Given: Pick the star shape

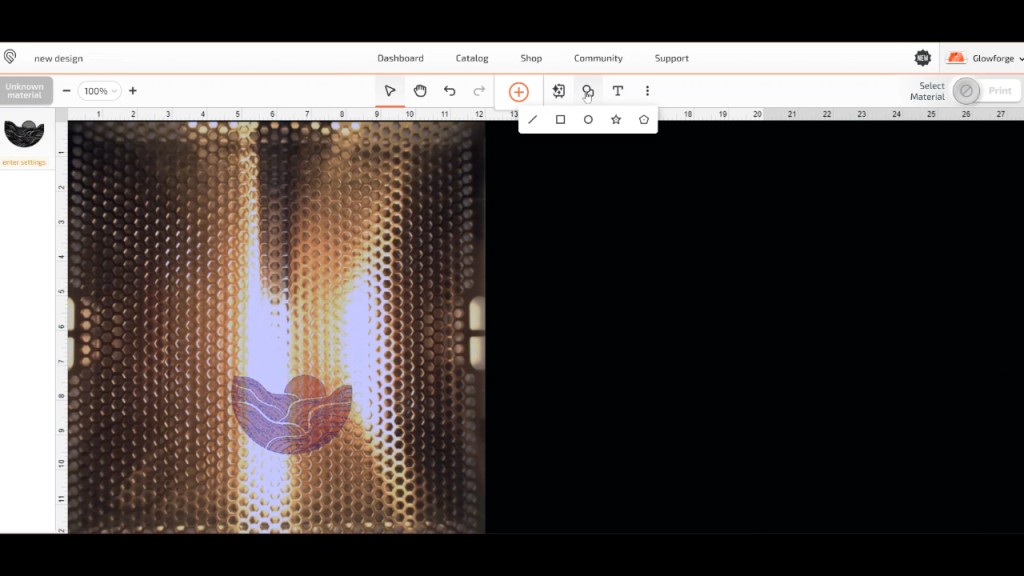Looking at the screenshot, I should (x=616, y=120).
